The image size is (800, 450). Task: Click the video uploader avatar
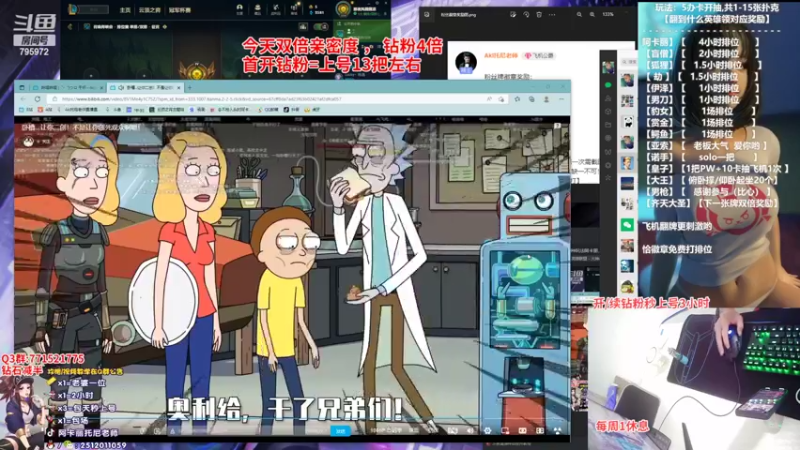coord(29,141)
